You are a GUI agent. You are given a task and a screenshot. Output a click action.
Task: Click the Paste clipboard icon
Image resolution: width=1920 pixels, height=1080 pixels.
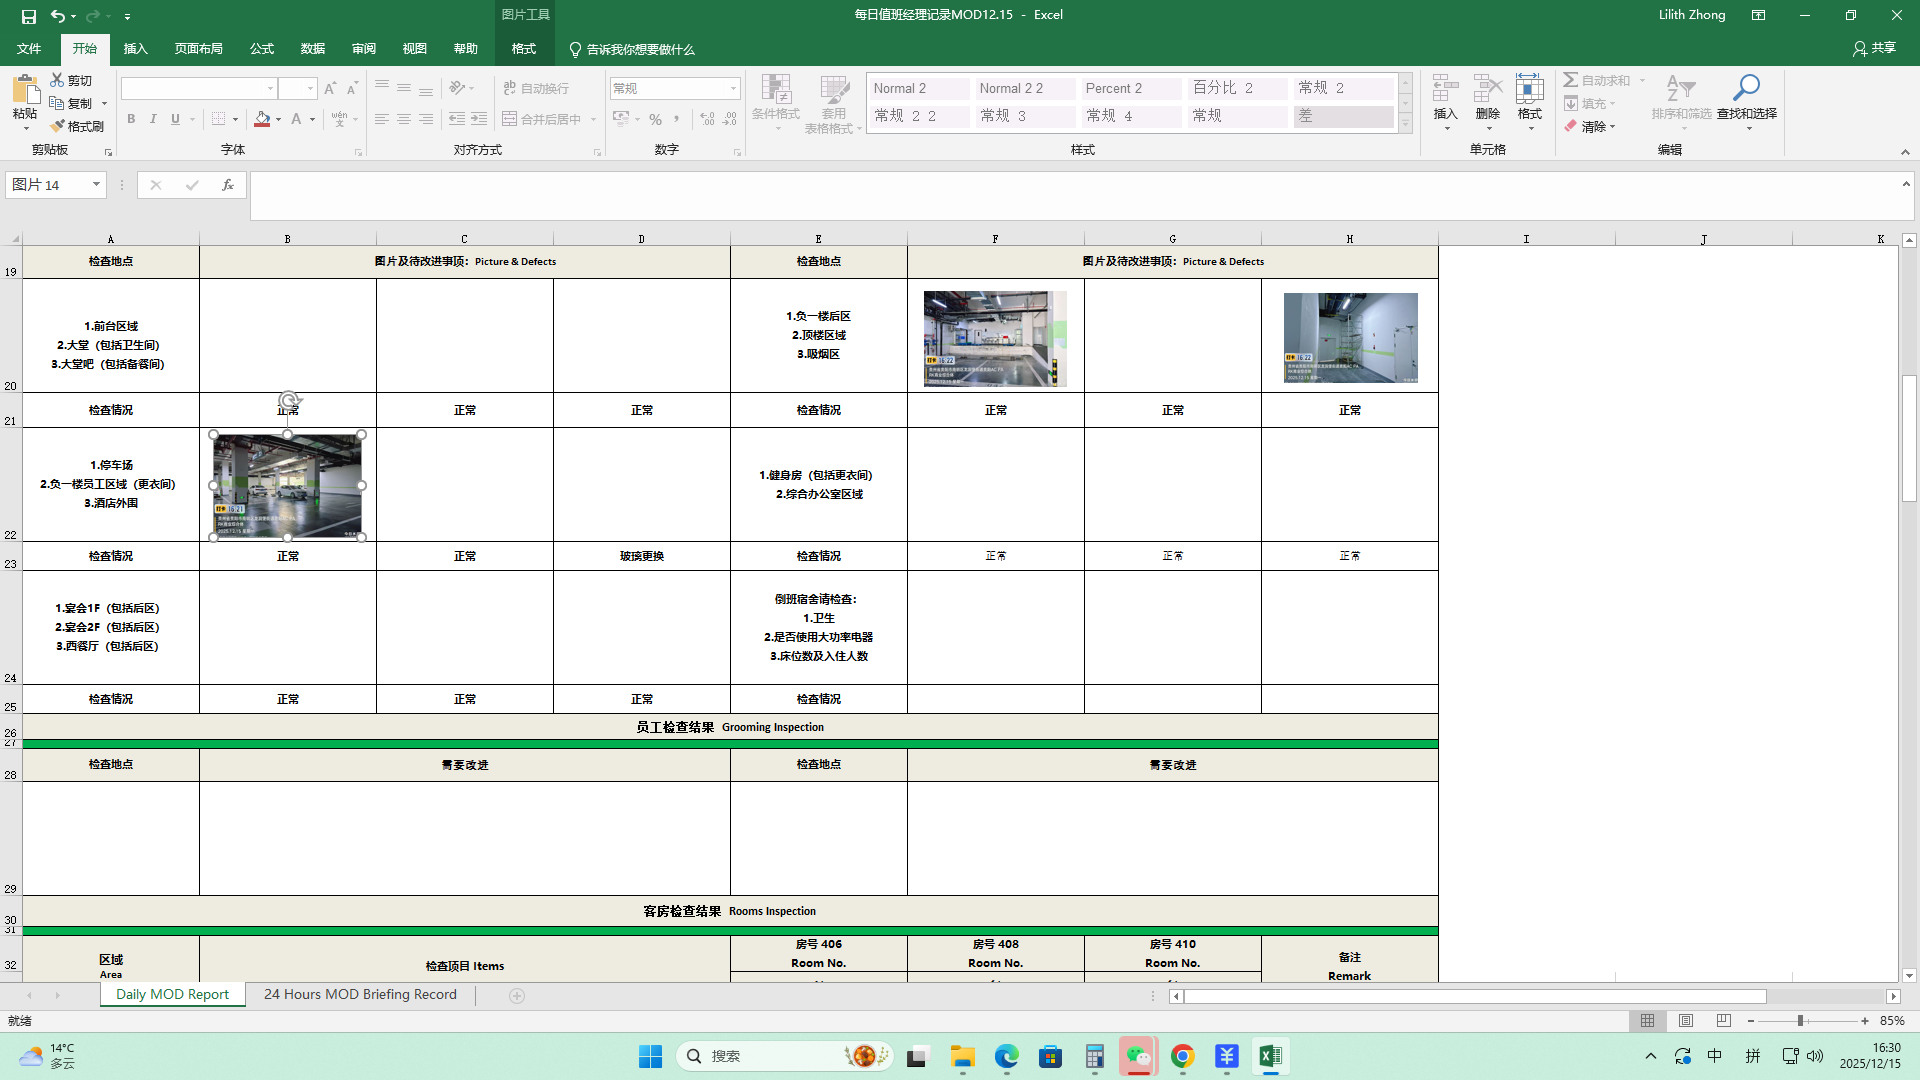(25, 90)
